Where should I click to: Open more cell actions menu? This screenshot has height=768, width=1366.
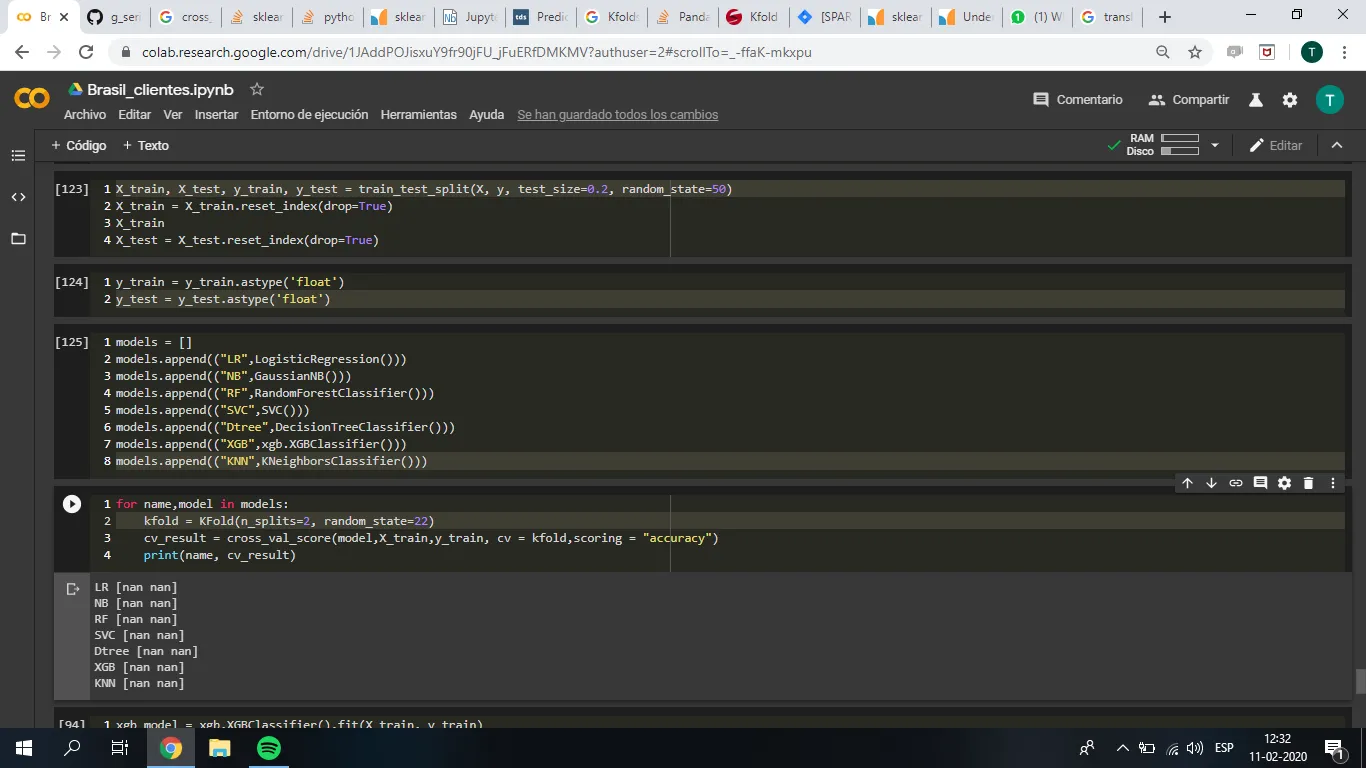(x=1333, y=483)
